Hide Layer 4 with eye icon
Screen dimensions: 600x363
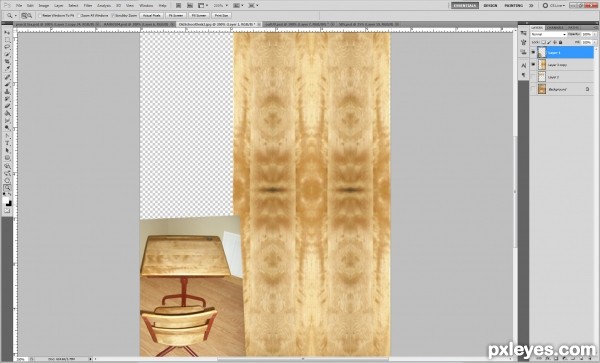[x=533, y=52]
